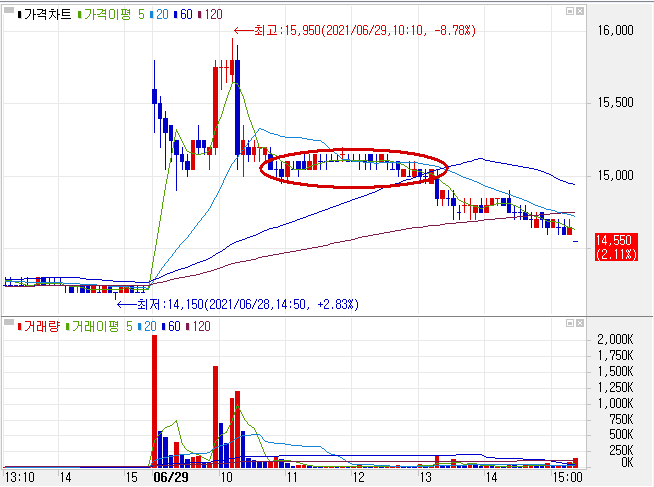Click the gray handle of the price chart

9,10
